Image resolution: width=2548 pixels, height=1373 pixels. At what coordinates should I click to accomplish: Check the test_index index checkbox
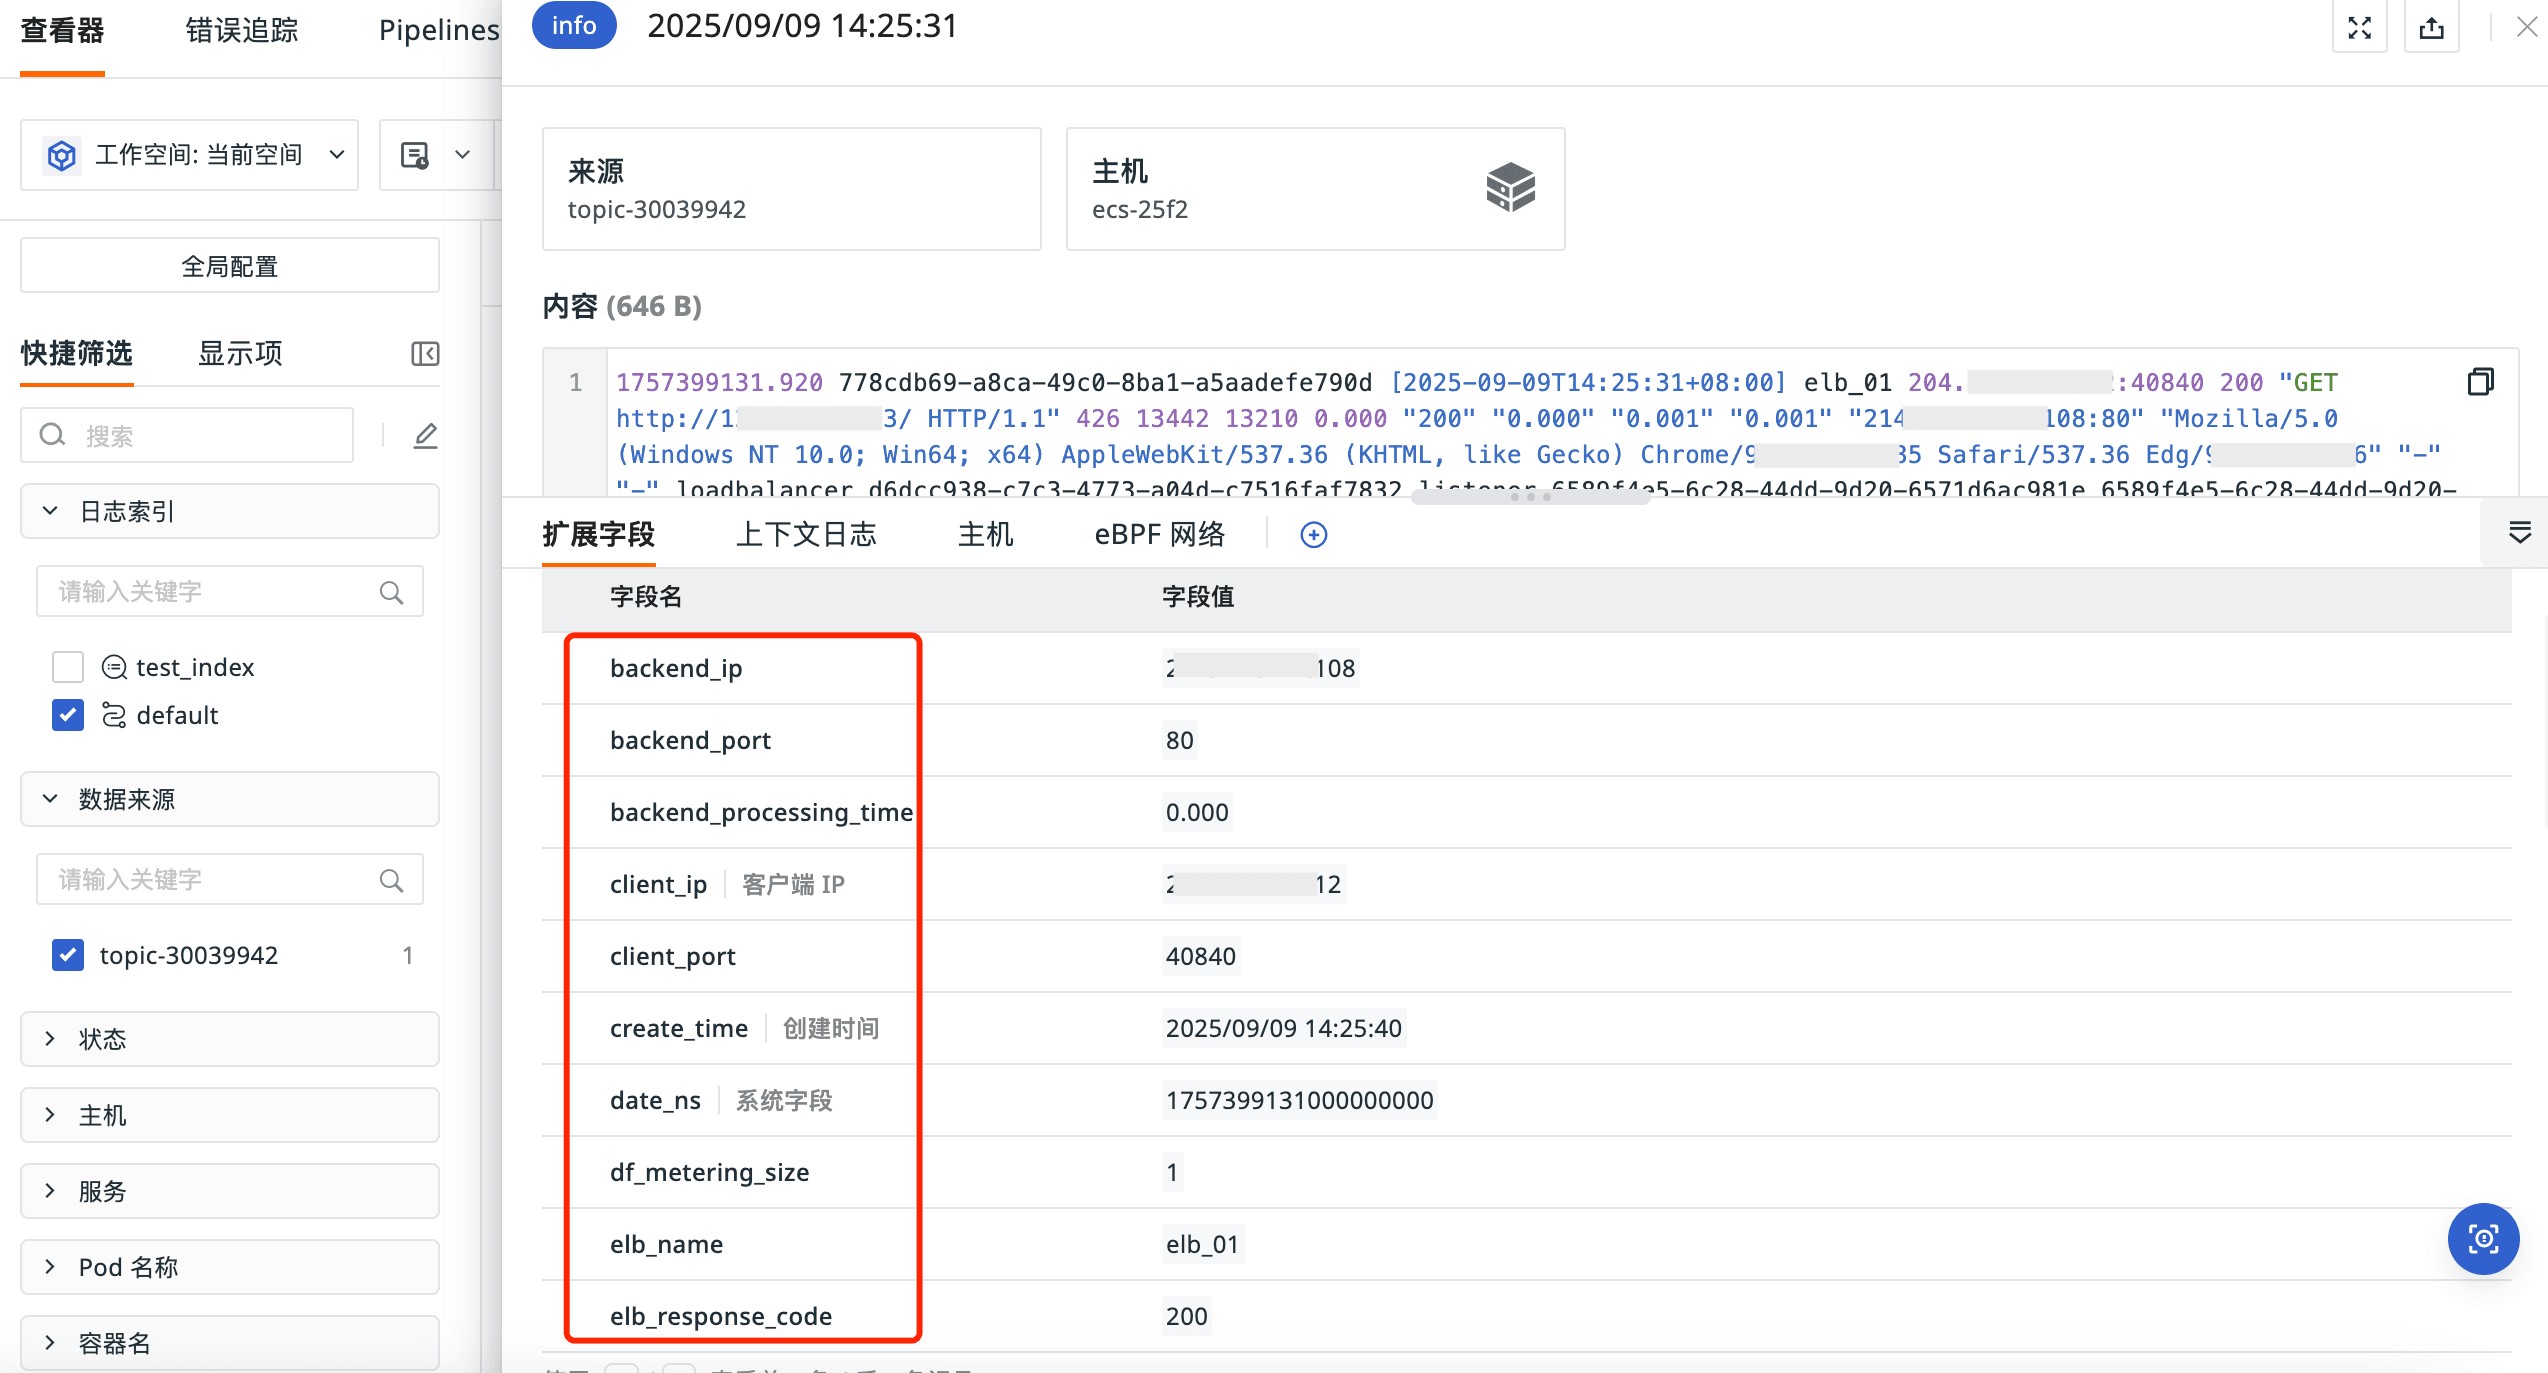68,667
